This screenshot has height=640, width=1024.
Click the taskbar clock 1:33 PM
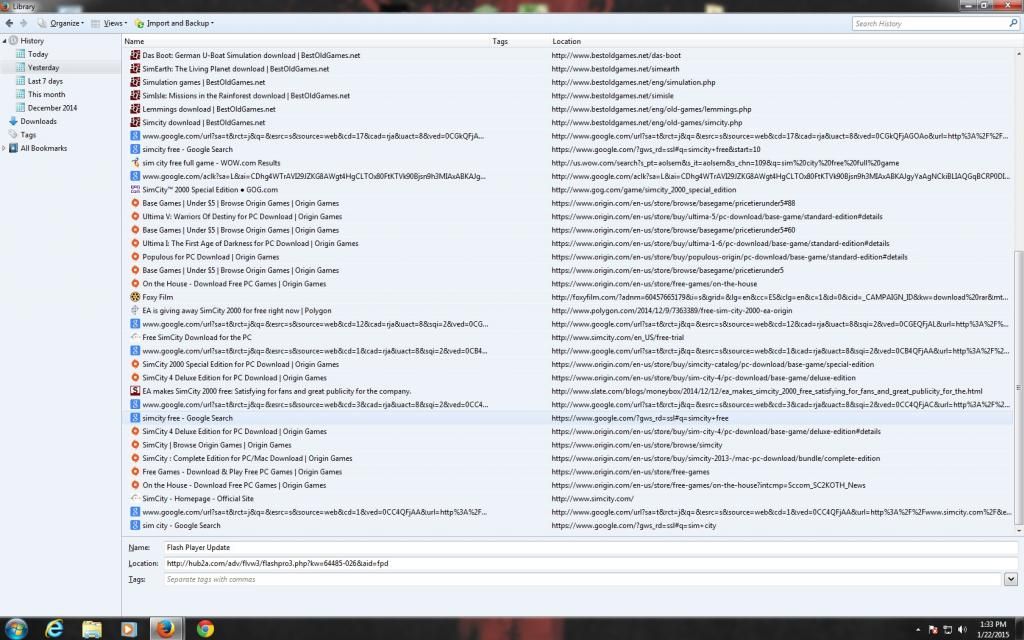(993, 629)
